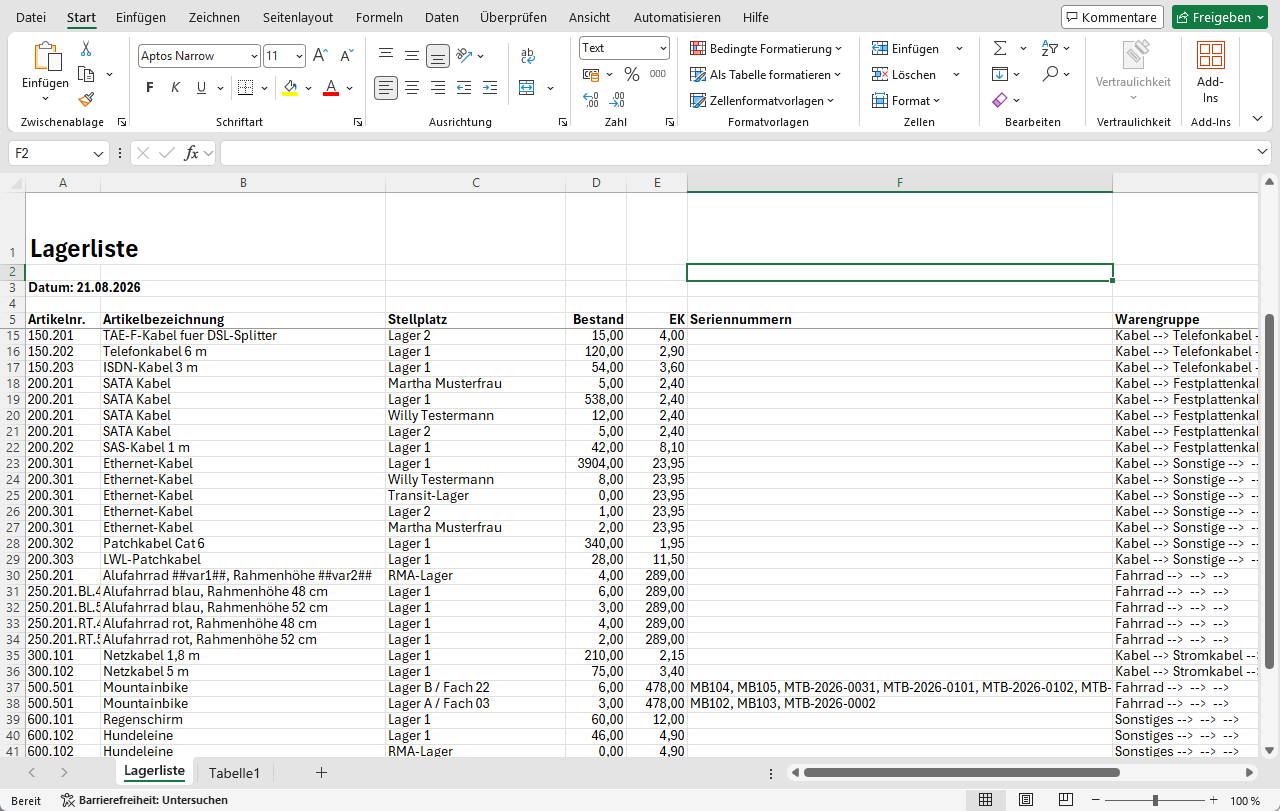
Task: Click the Merge and Center icon
Action: pos(528,88)
